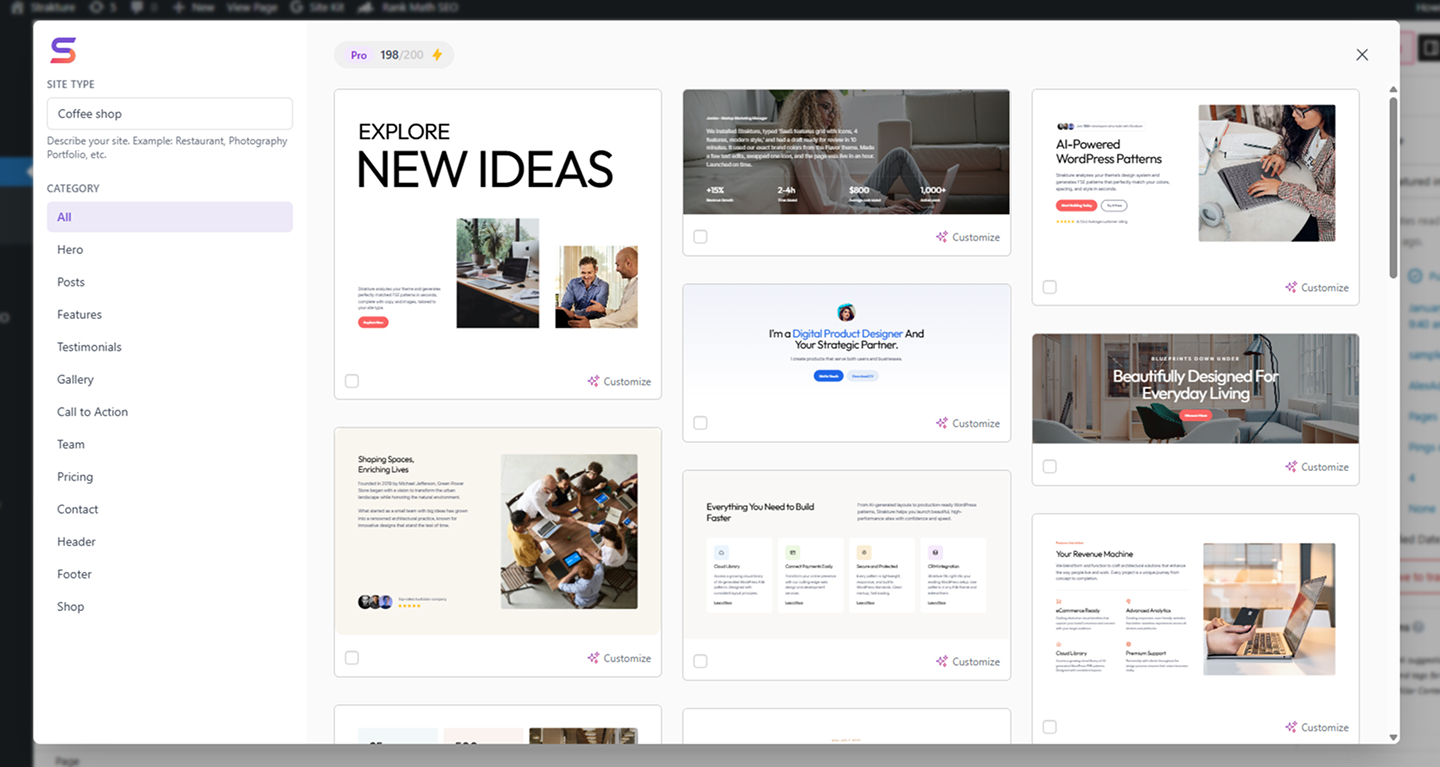Viewport: 1440px width, 767px height.
Task: Open the Everything You Need to Build Faster preview
Action: coord(846,555)
